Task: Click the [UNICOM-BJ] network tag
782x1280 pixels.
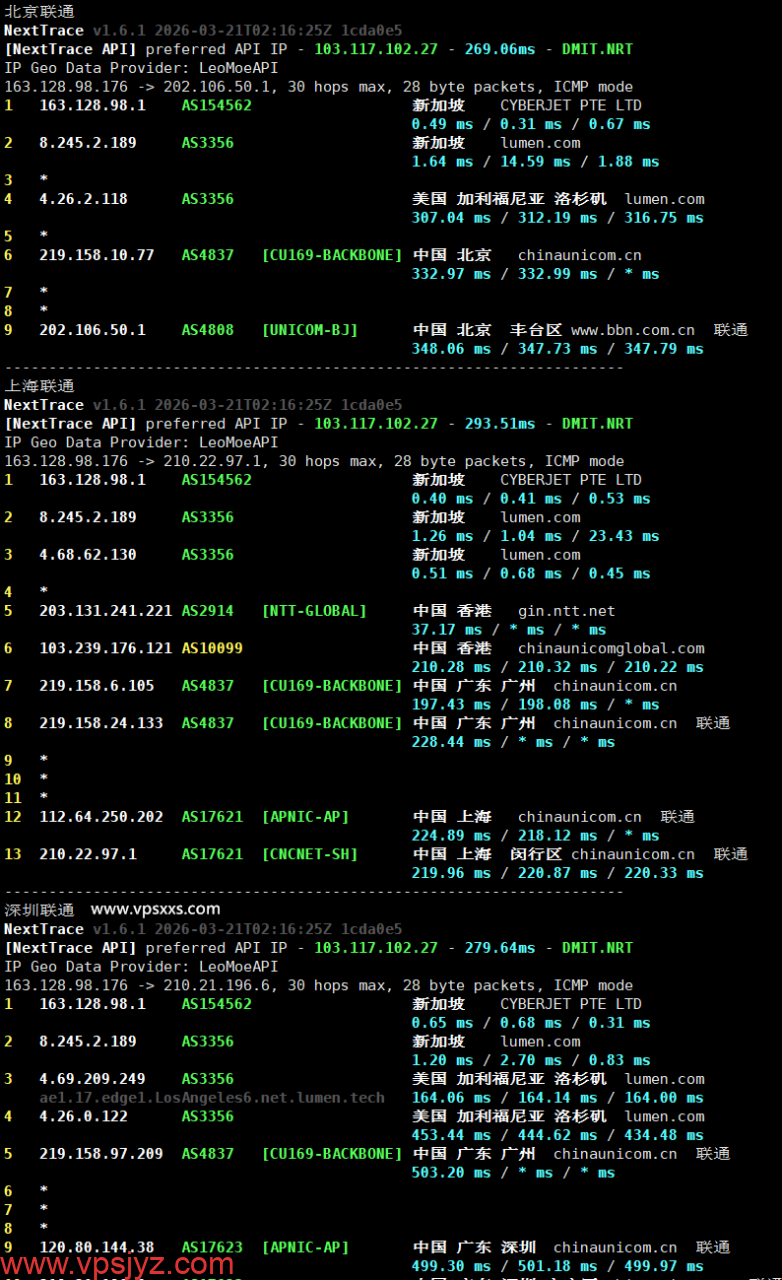Action: [x=310, y=330]
